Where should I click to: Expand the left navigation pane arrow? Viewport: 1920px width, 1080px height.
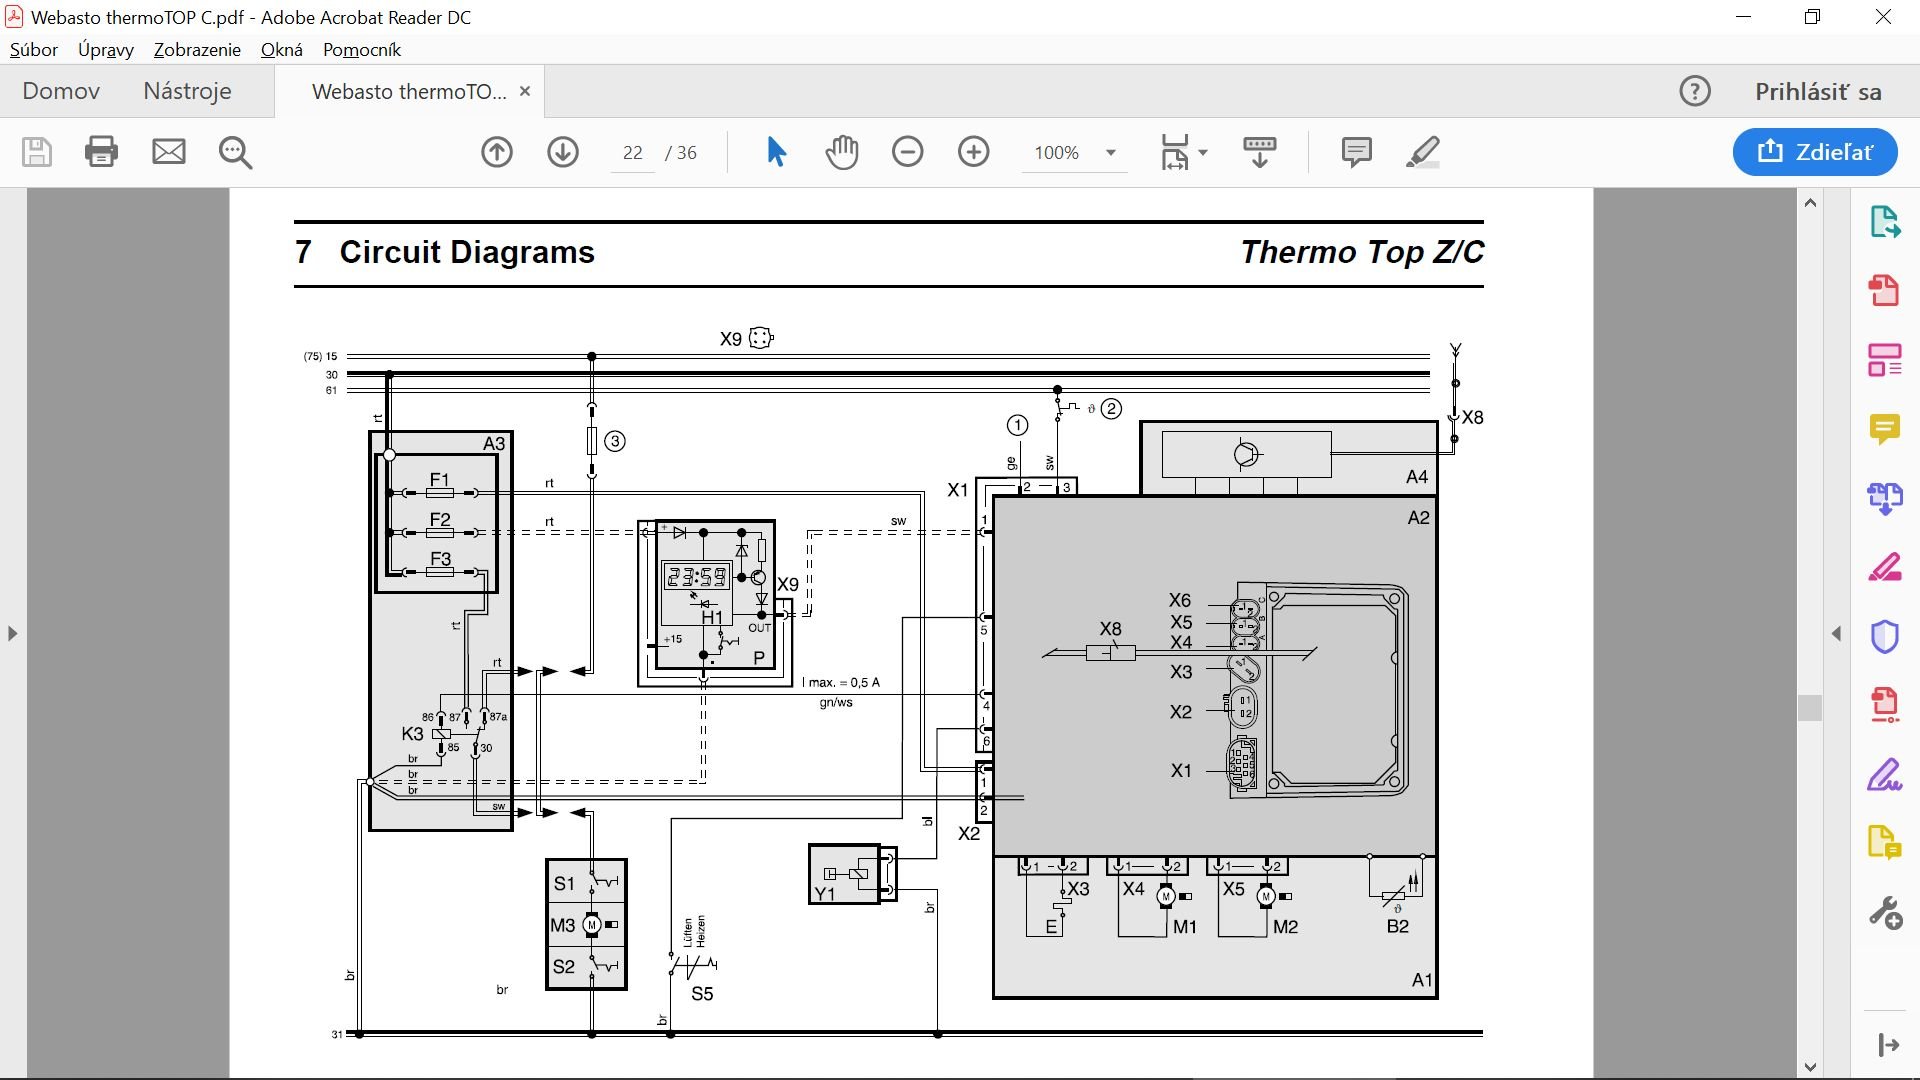(12, 633)
